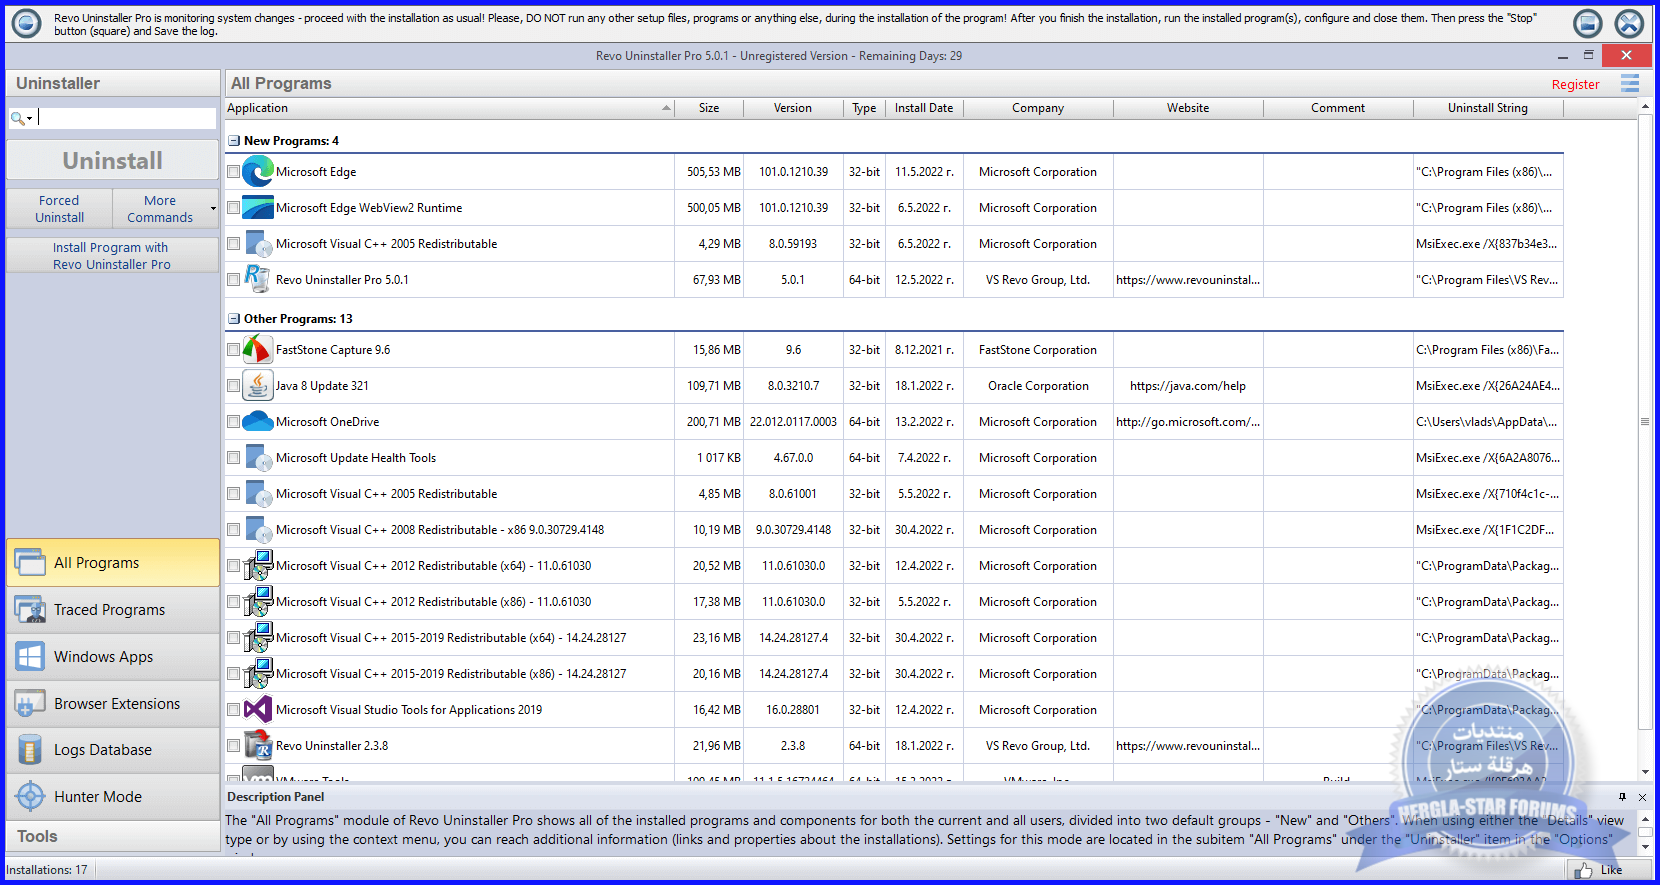Click the Uninstaller section header
The height and width of the screenshot is (885, 1660).
pos(113,83)
